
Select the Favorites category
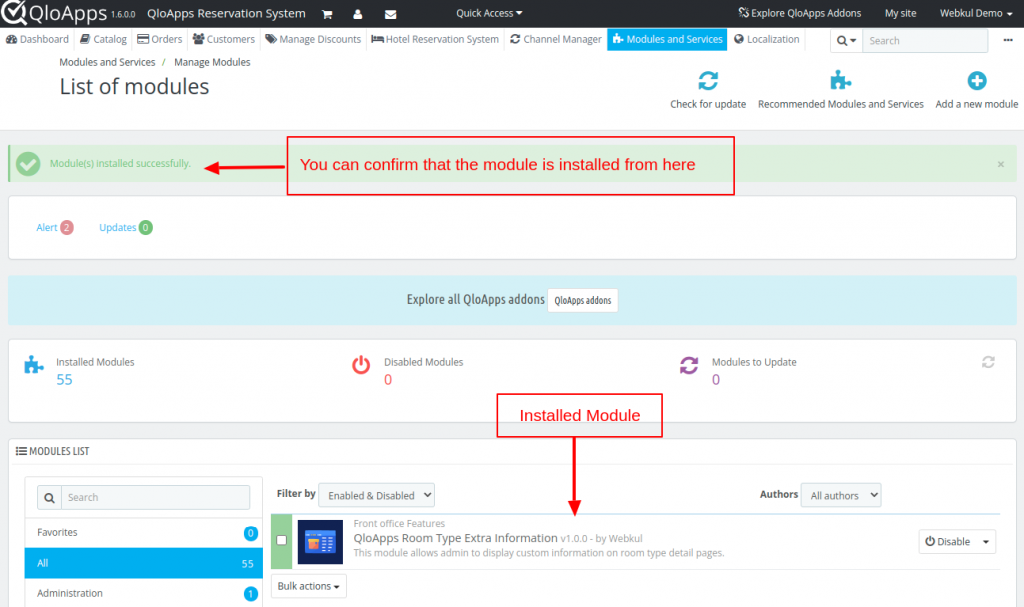pos(144,533)
